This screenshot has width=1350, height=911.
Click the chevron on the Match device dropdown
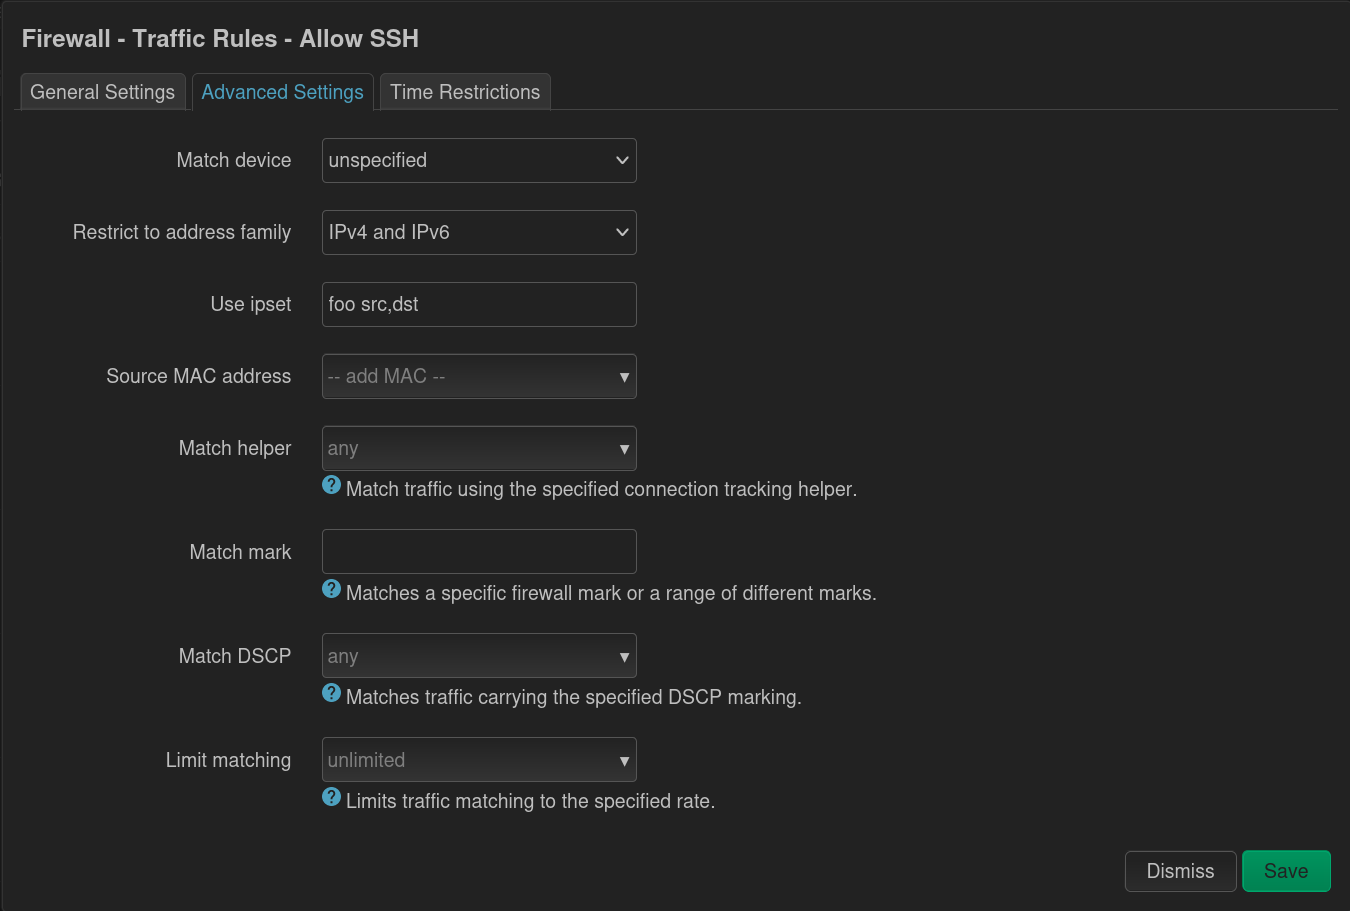pos(622,160)
